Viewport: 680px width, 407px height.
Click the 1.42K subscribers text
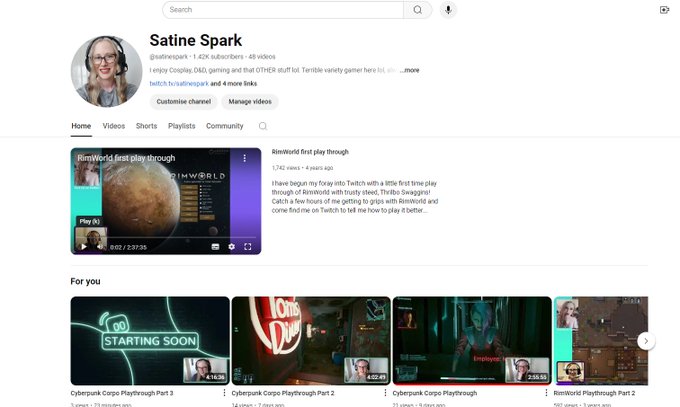click(x=218, y=57)
